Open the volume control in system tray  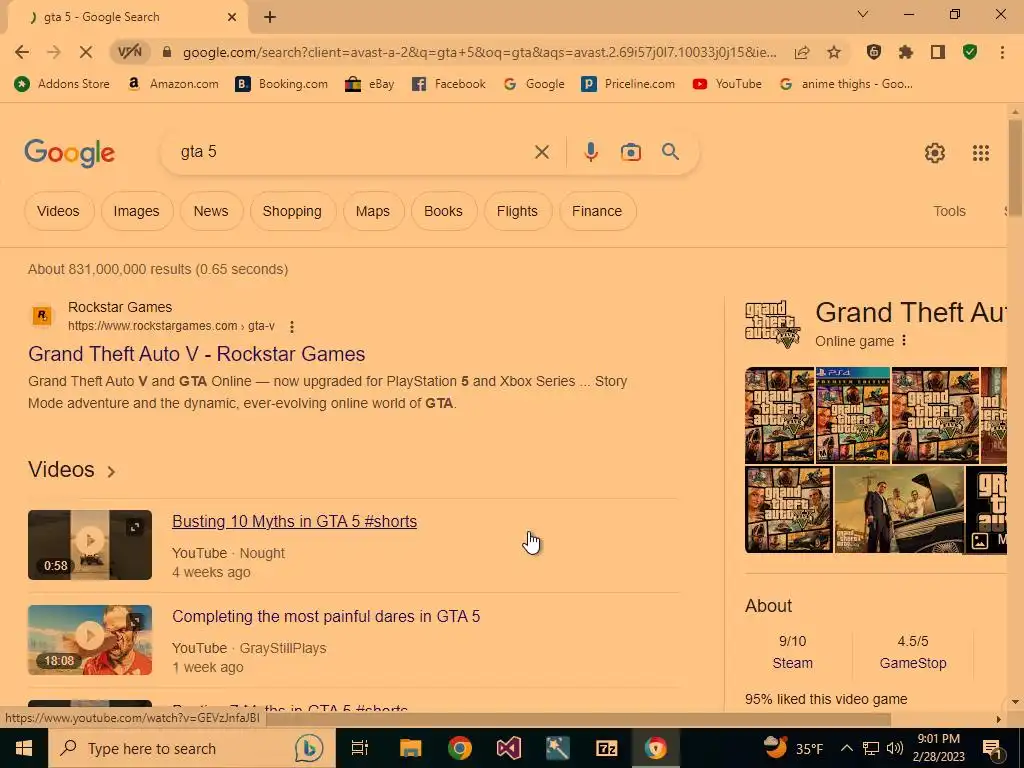pos(895,748)
